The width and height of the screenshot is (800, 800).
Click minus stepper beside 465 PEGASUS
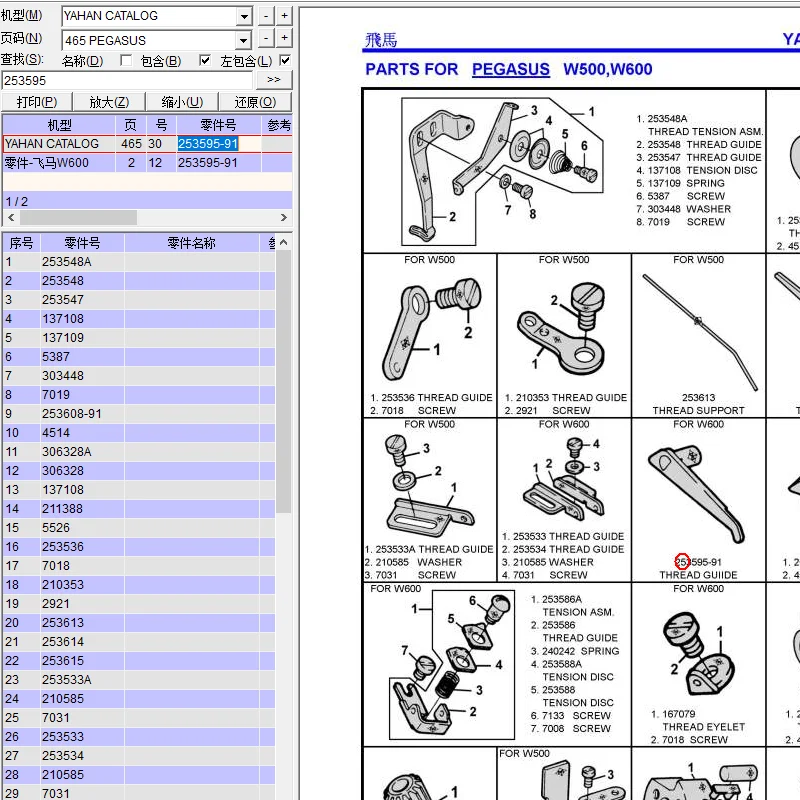[266, 38]
